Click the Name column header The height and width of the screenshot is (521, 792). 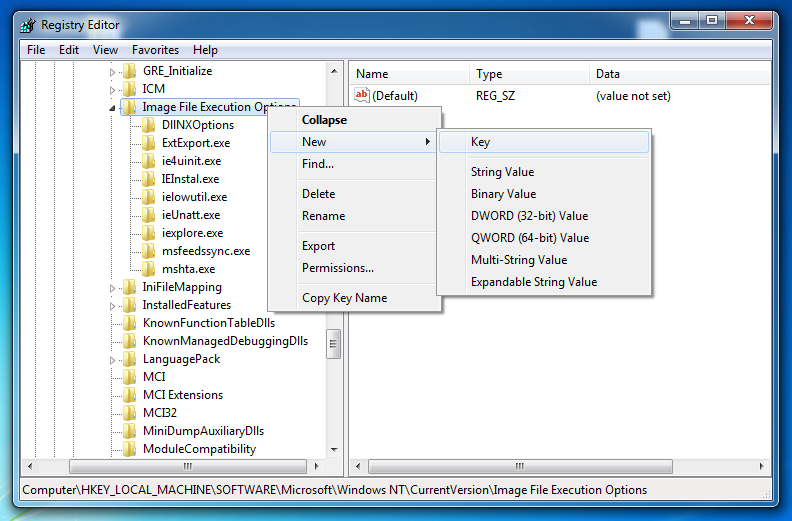click(x=410, y=74)
